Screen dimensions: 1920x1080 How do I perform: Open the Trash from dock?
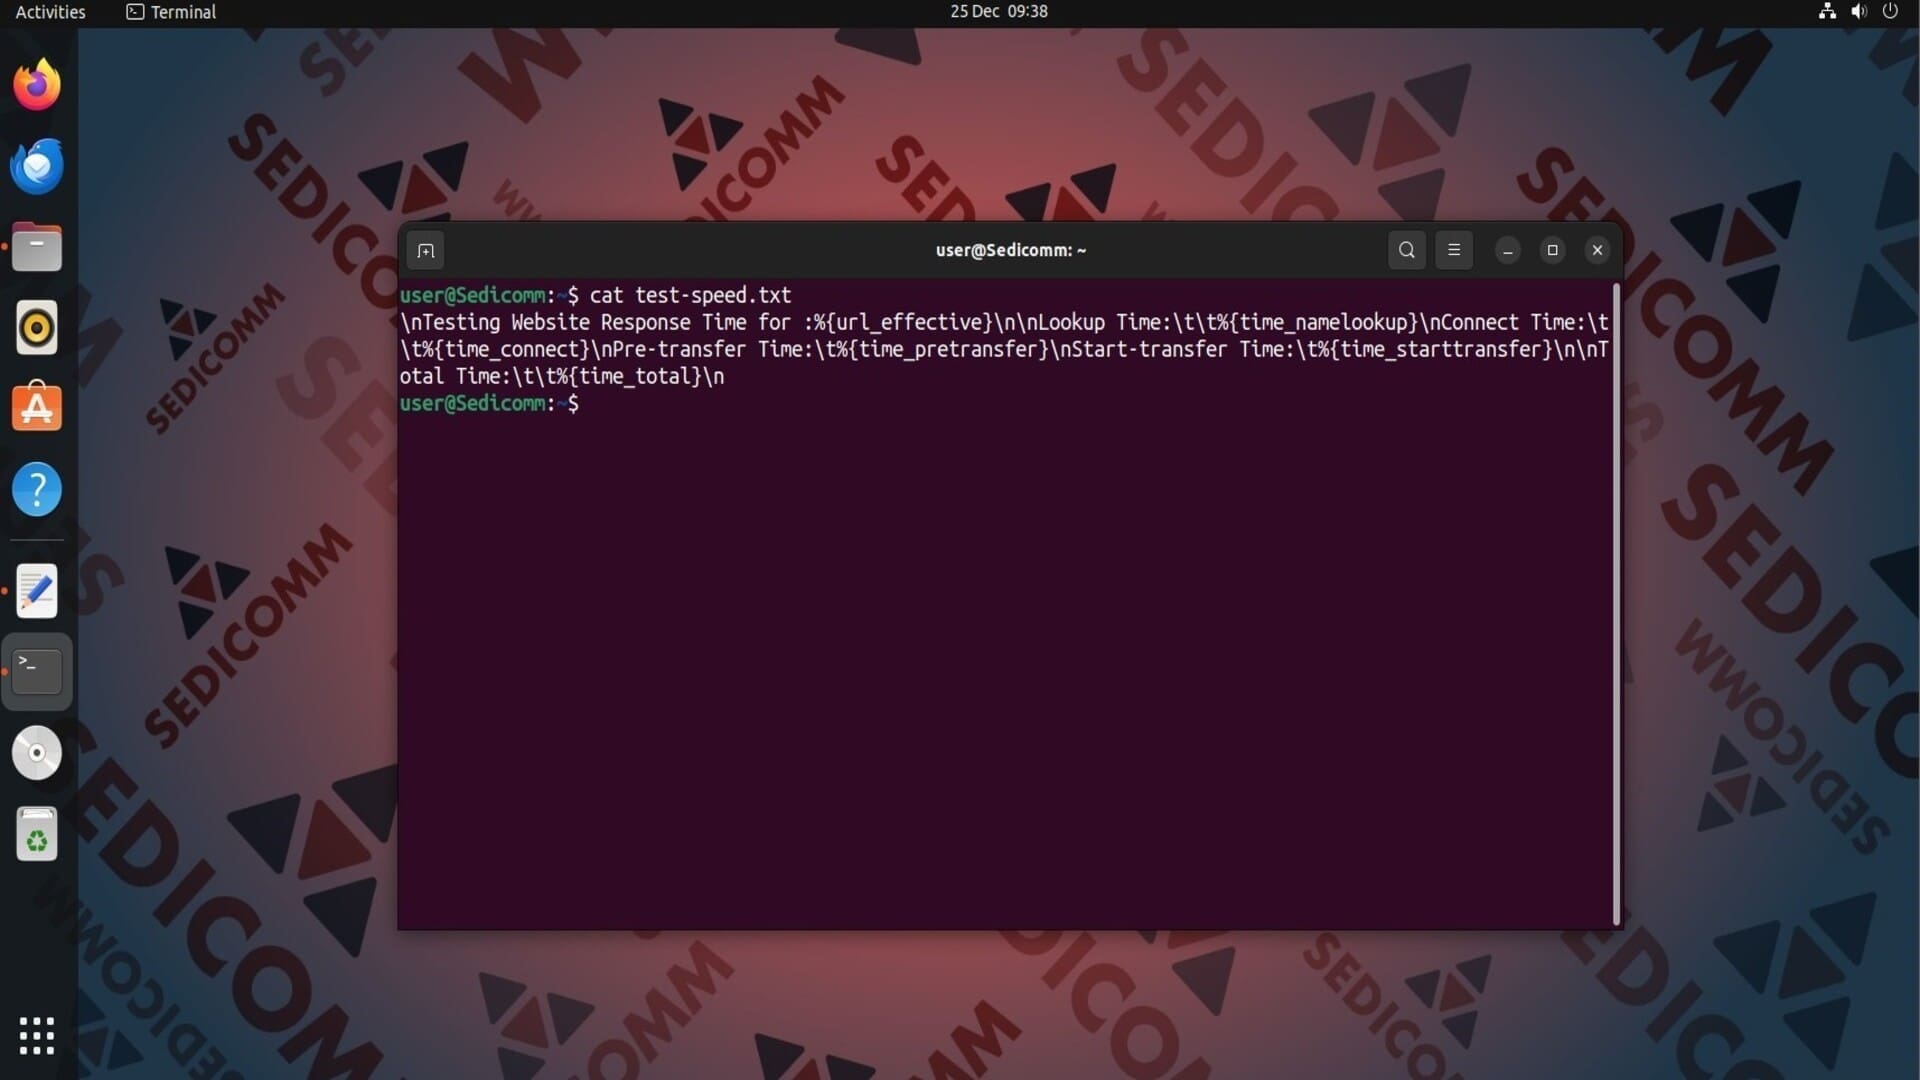(37, 834)
